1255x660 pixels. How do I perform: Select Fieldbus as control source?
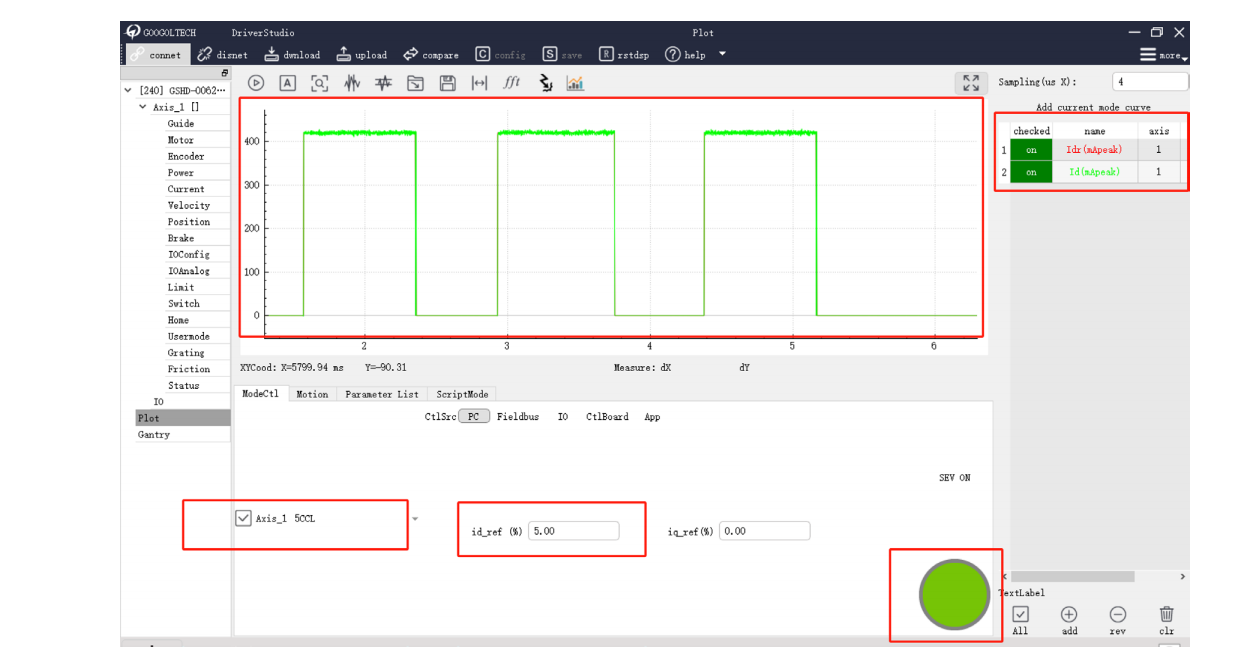click(517, 417)
